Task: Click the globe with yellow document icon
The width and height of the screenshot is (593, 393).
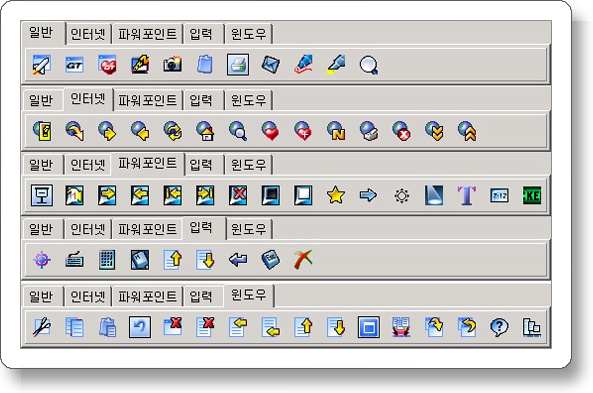Action: pyautogui.click(x=42, y=131)
